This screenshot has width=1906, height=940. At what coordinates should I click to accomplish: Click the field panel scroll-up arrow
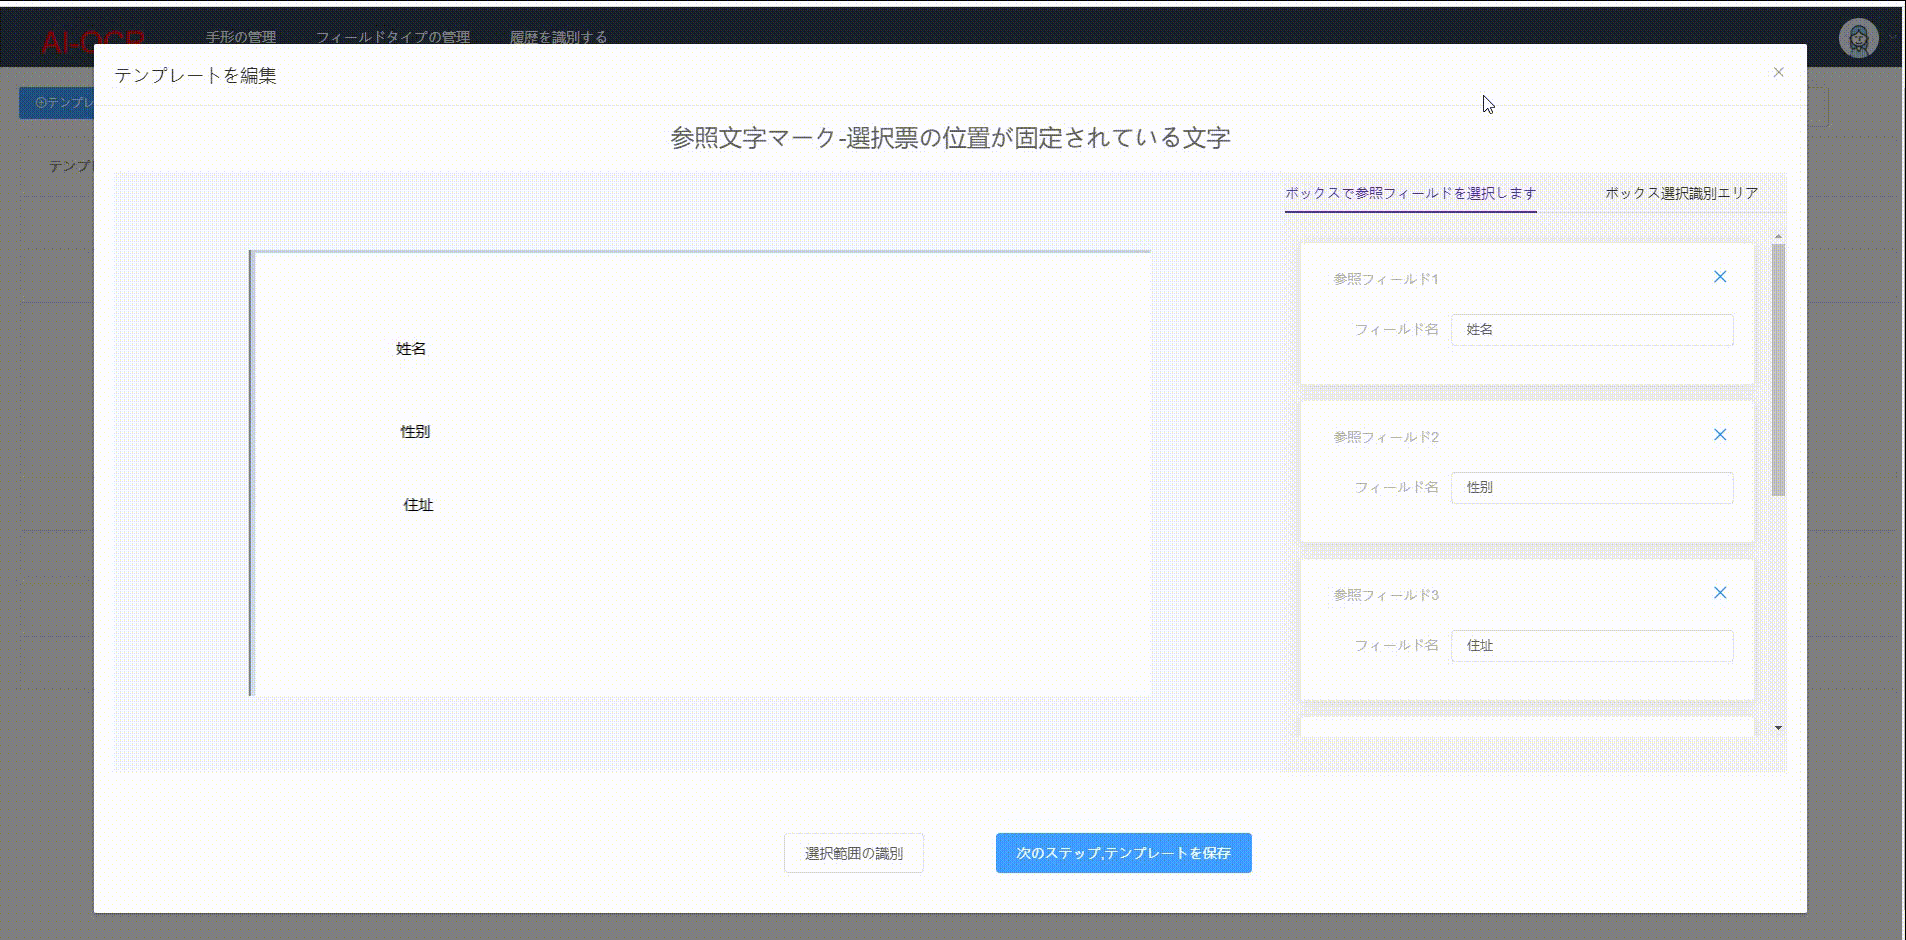[x=1777, y=236]
